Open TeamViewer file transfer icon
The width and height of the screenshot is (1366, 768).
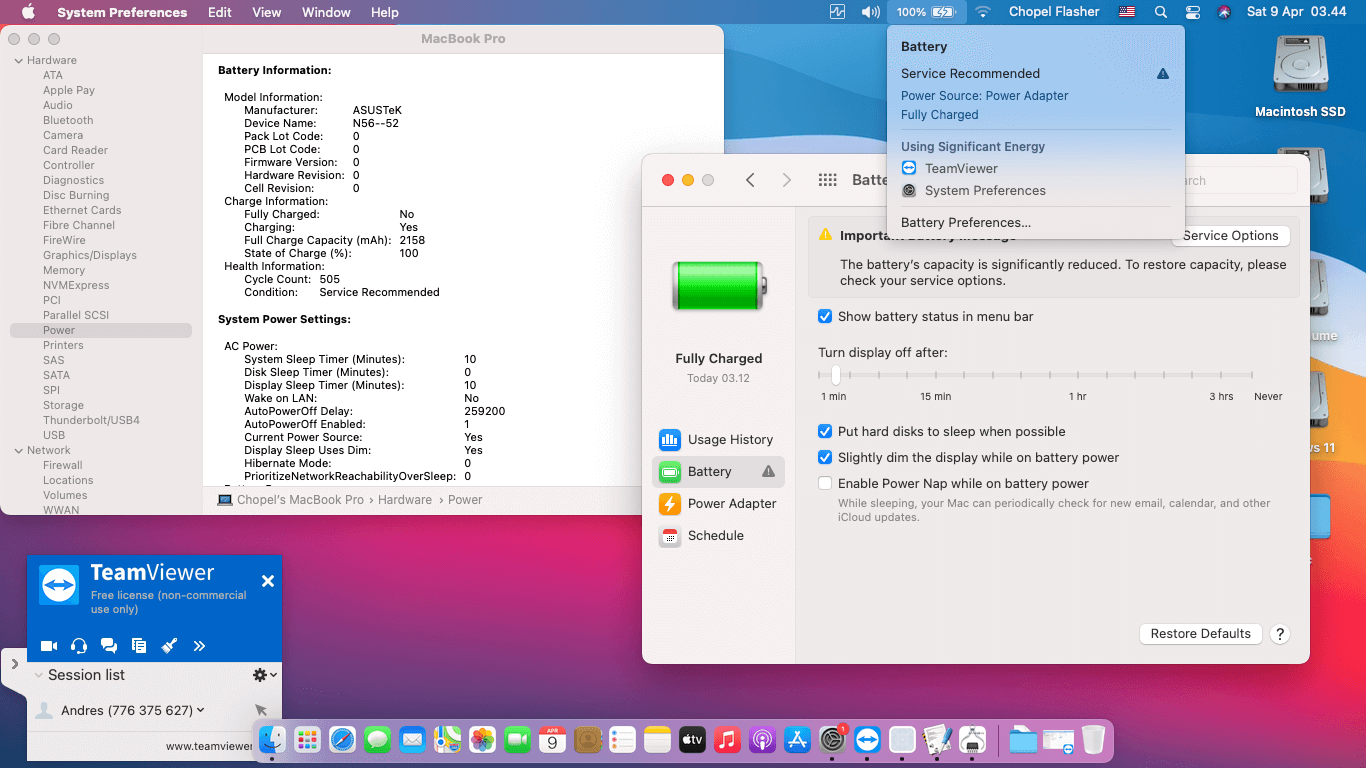[x=138, y=646]
